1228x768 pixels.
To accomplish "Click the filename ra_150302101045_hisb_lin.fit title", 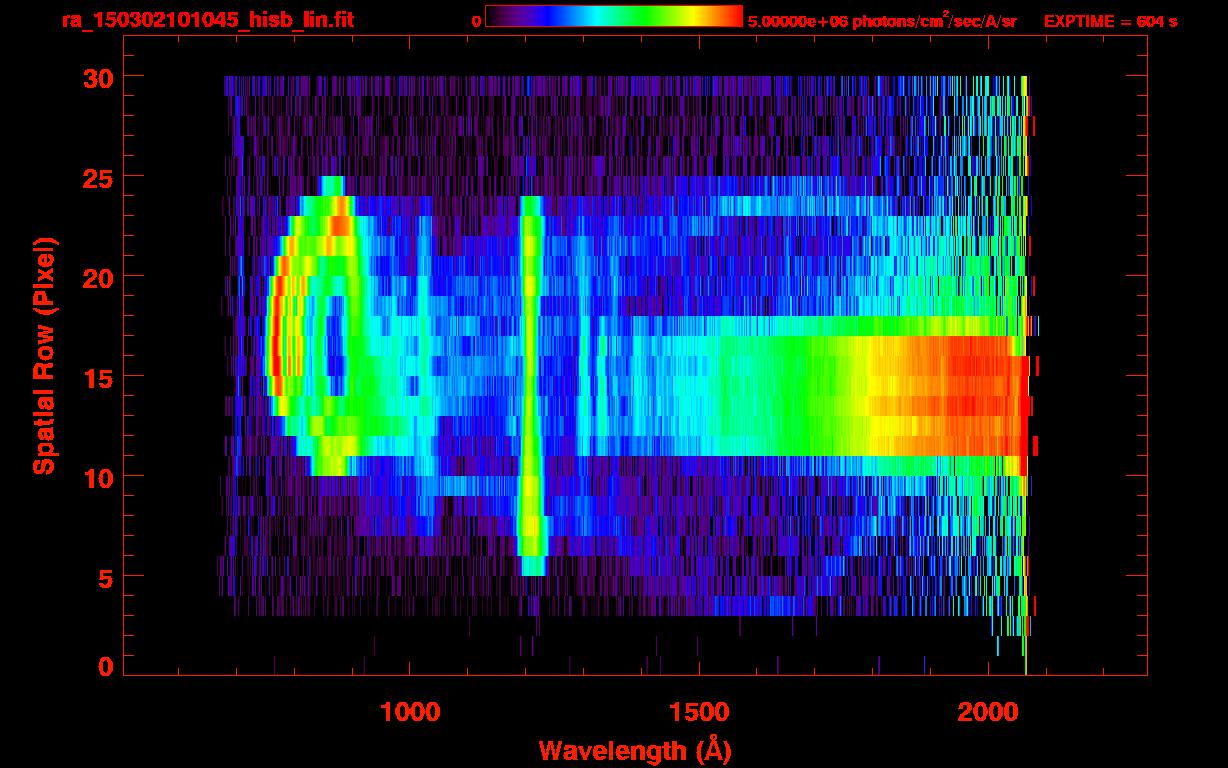I will [x=207, y=20].
